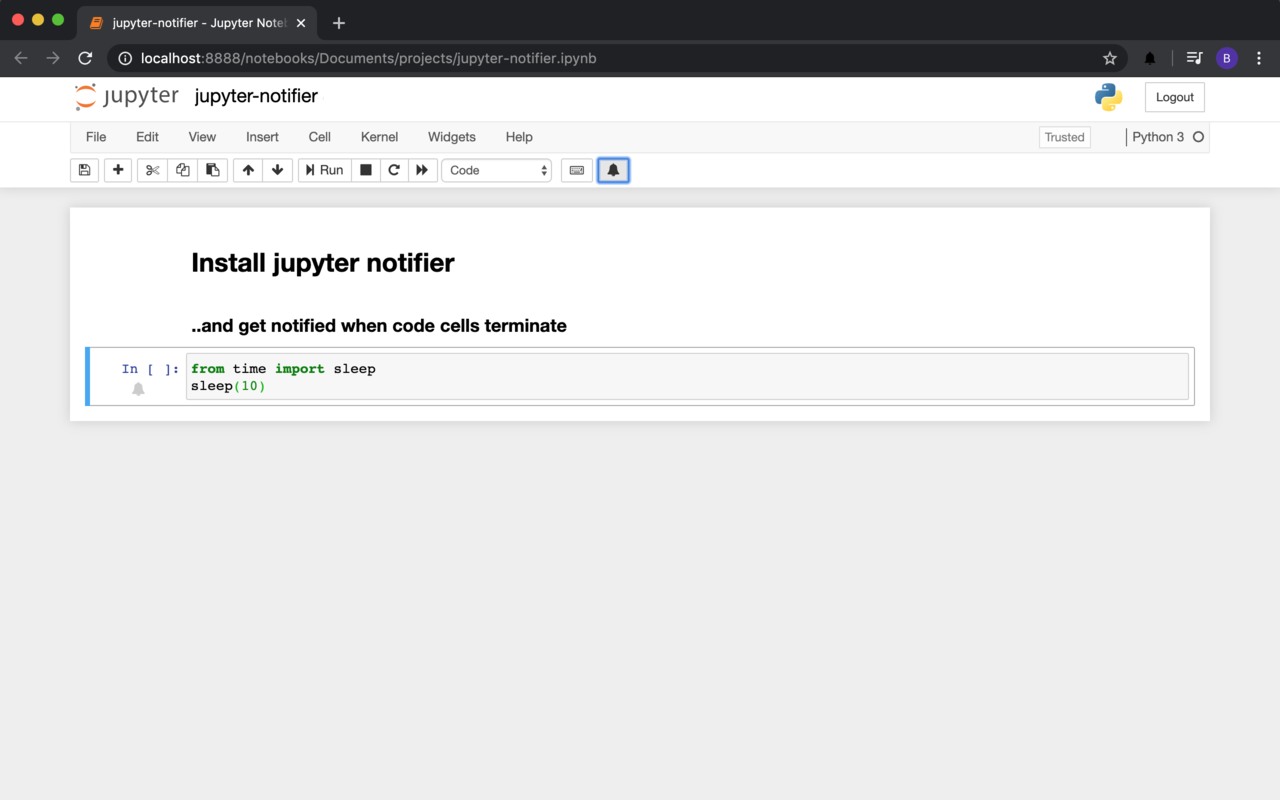Interrupt the kernel with the stop square
Screen dimensions: 1280x800
(x=366, y=170)
